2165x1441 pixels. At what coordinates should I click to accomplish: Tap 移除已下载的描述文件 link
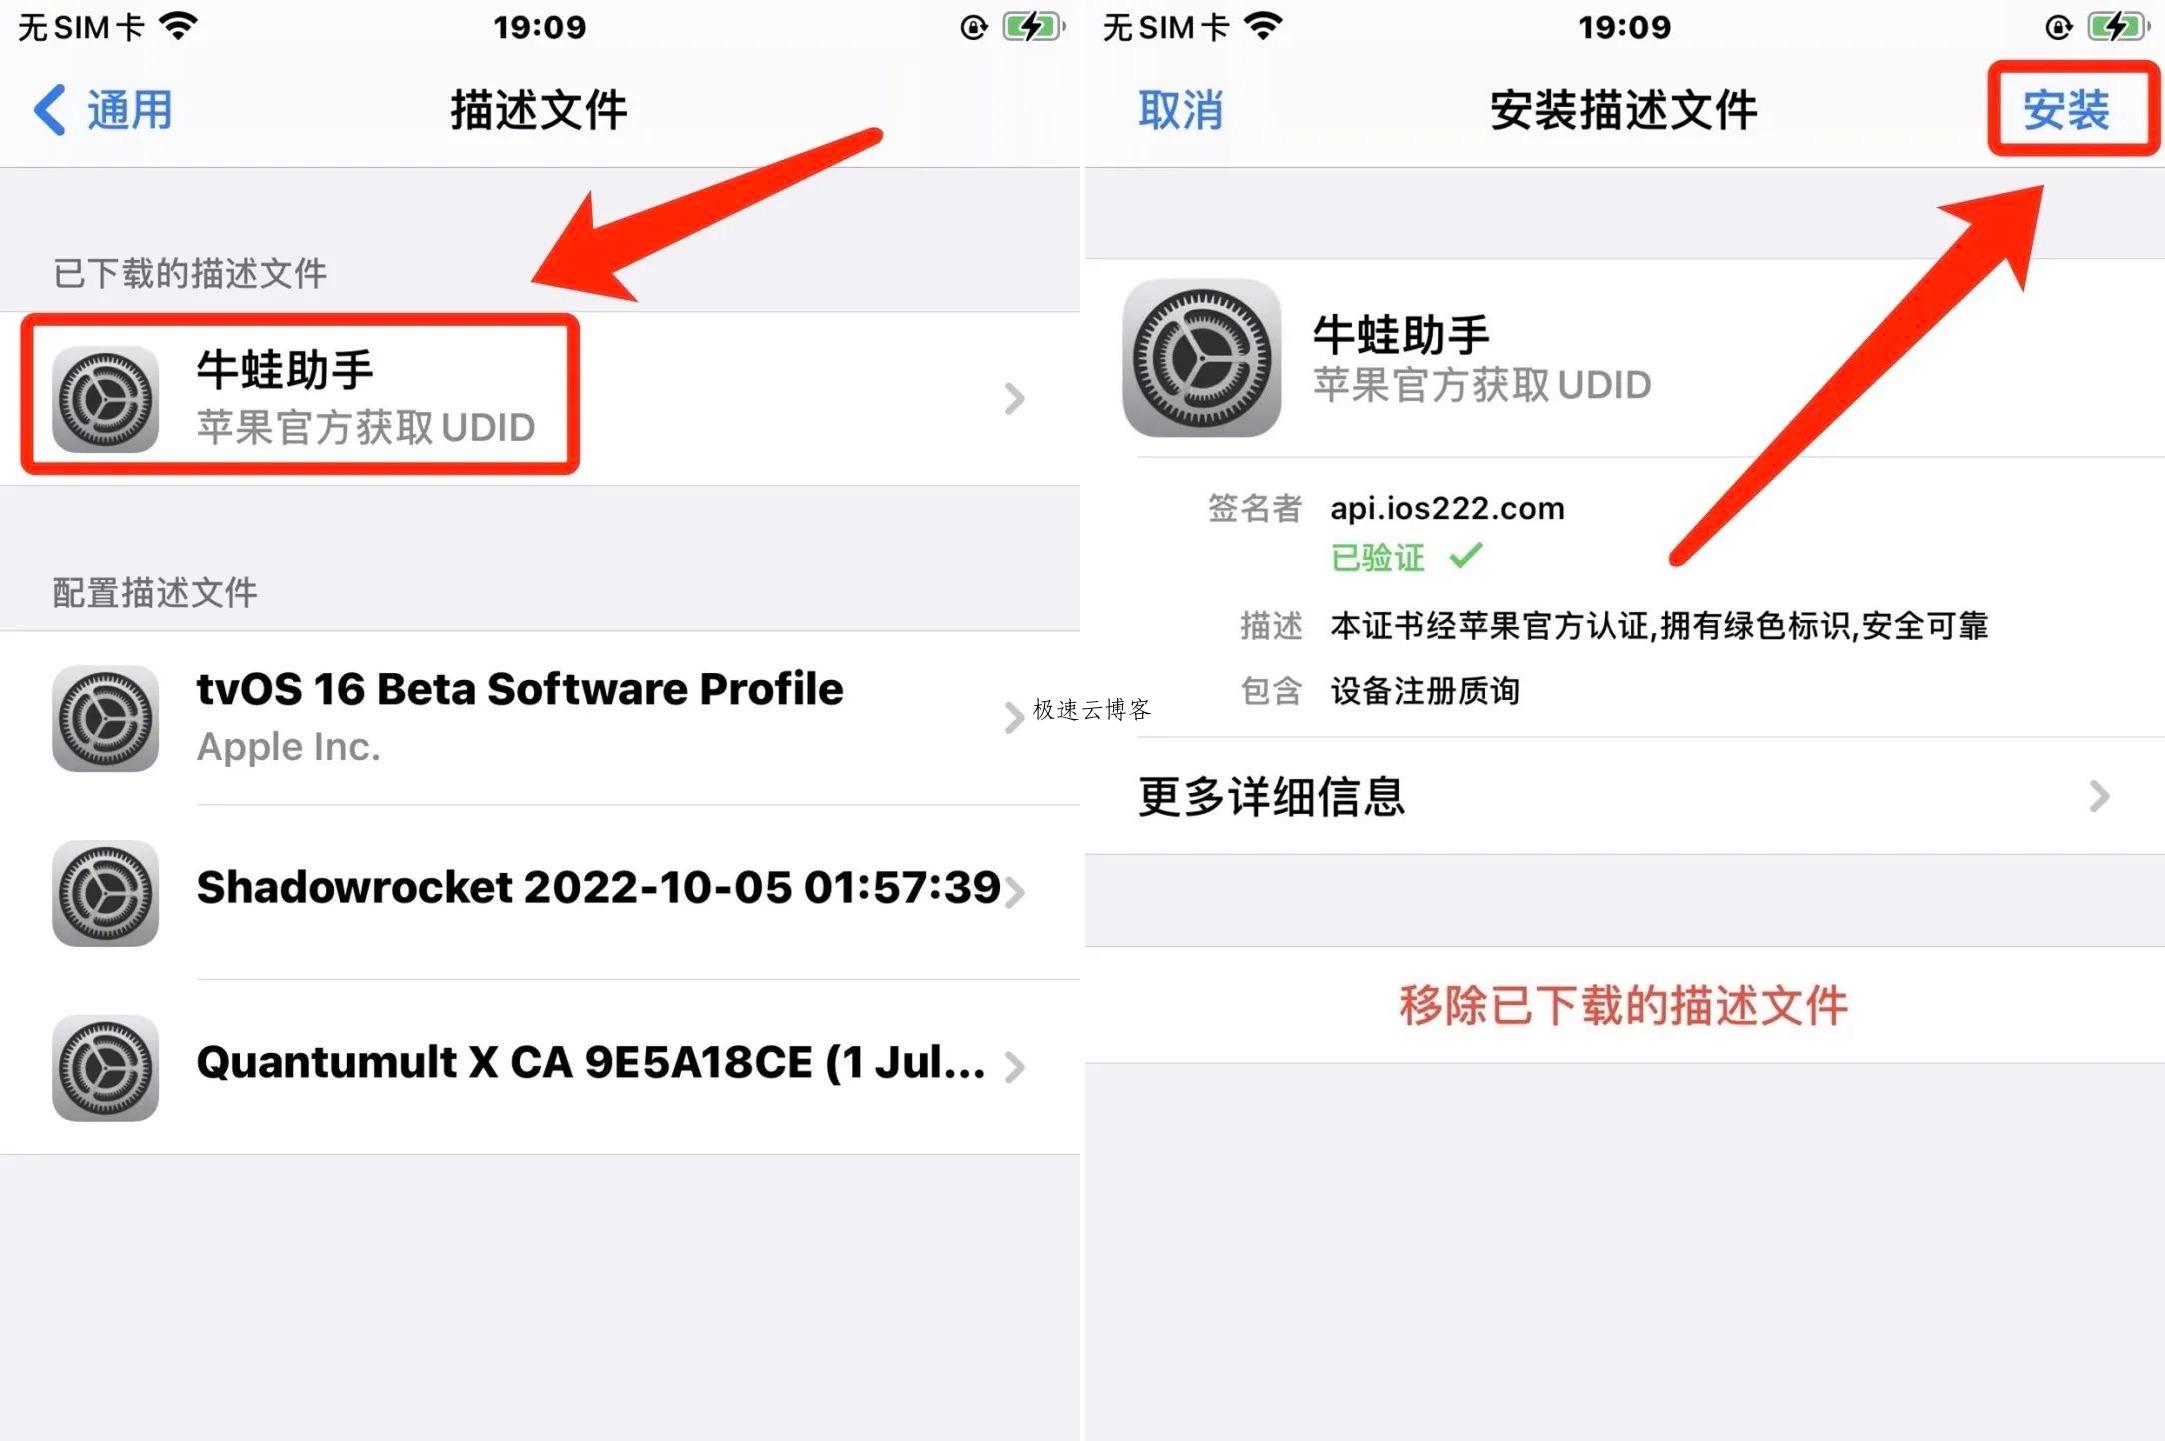click(x=1624, y=1005)
